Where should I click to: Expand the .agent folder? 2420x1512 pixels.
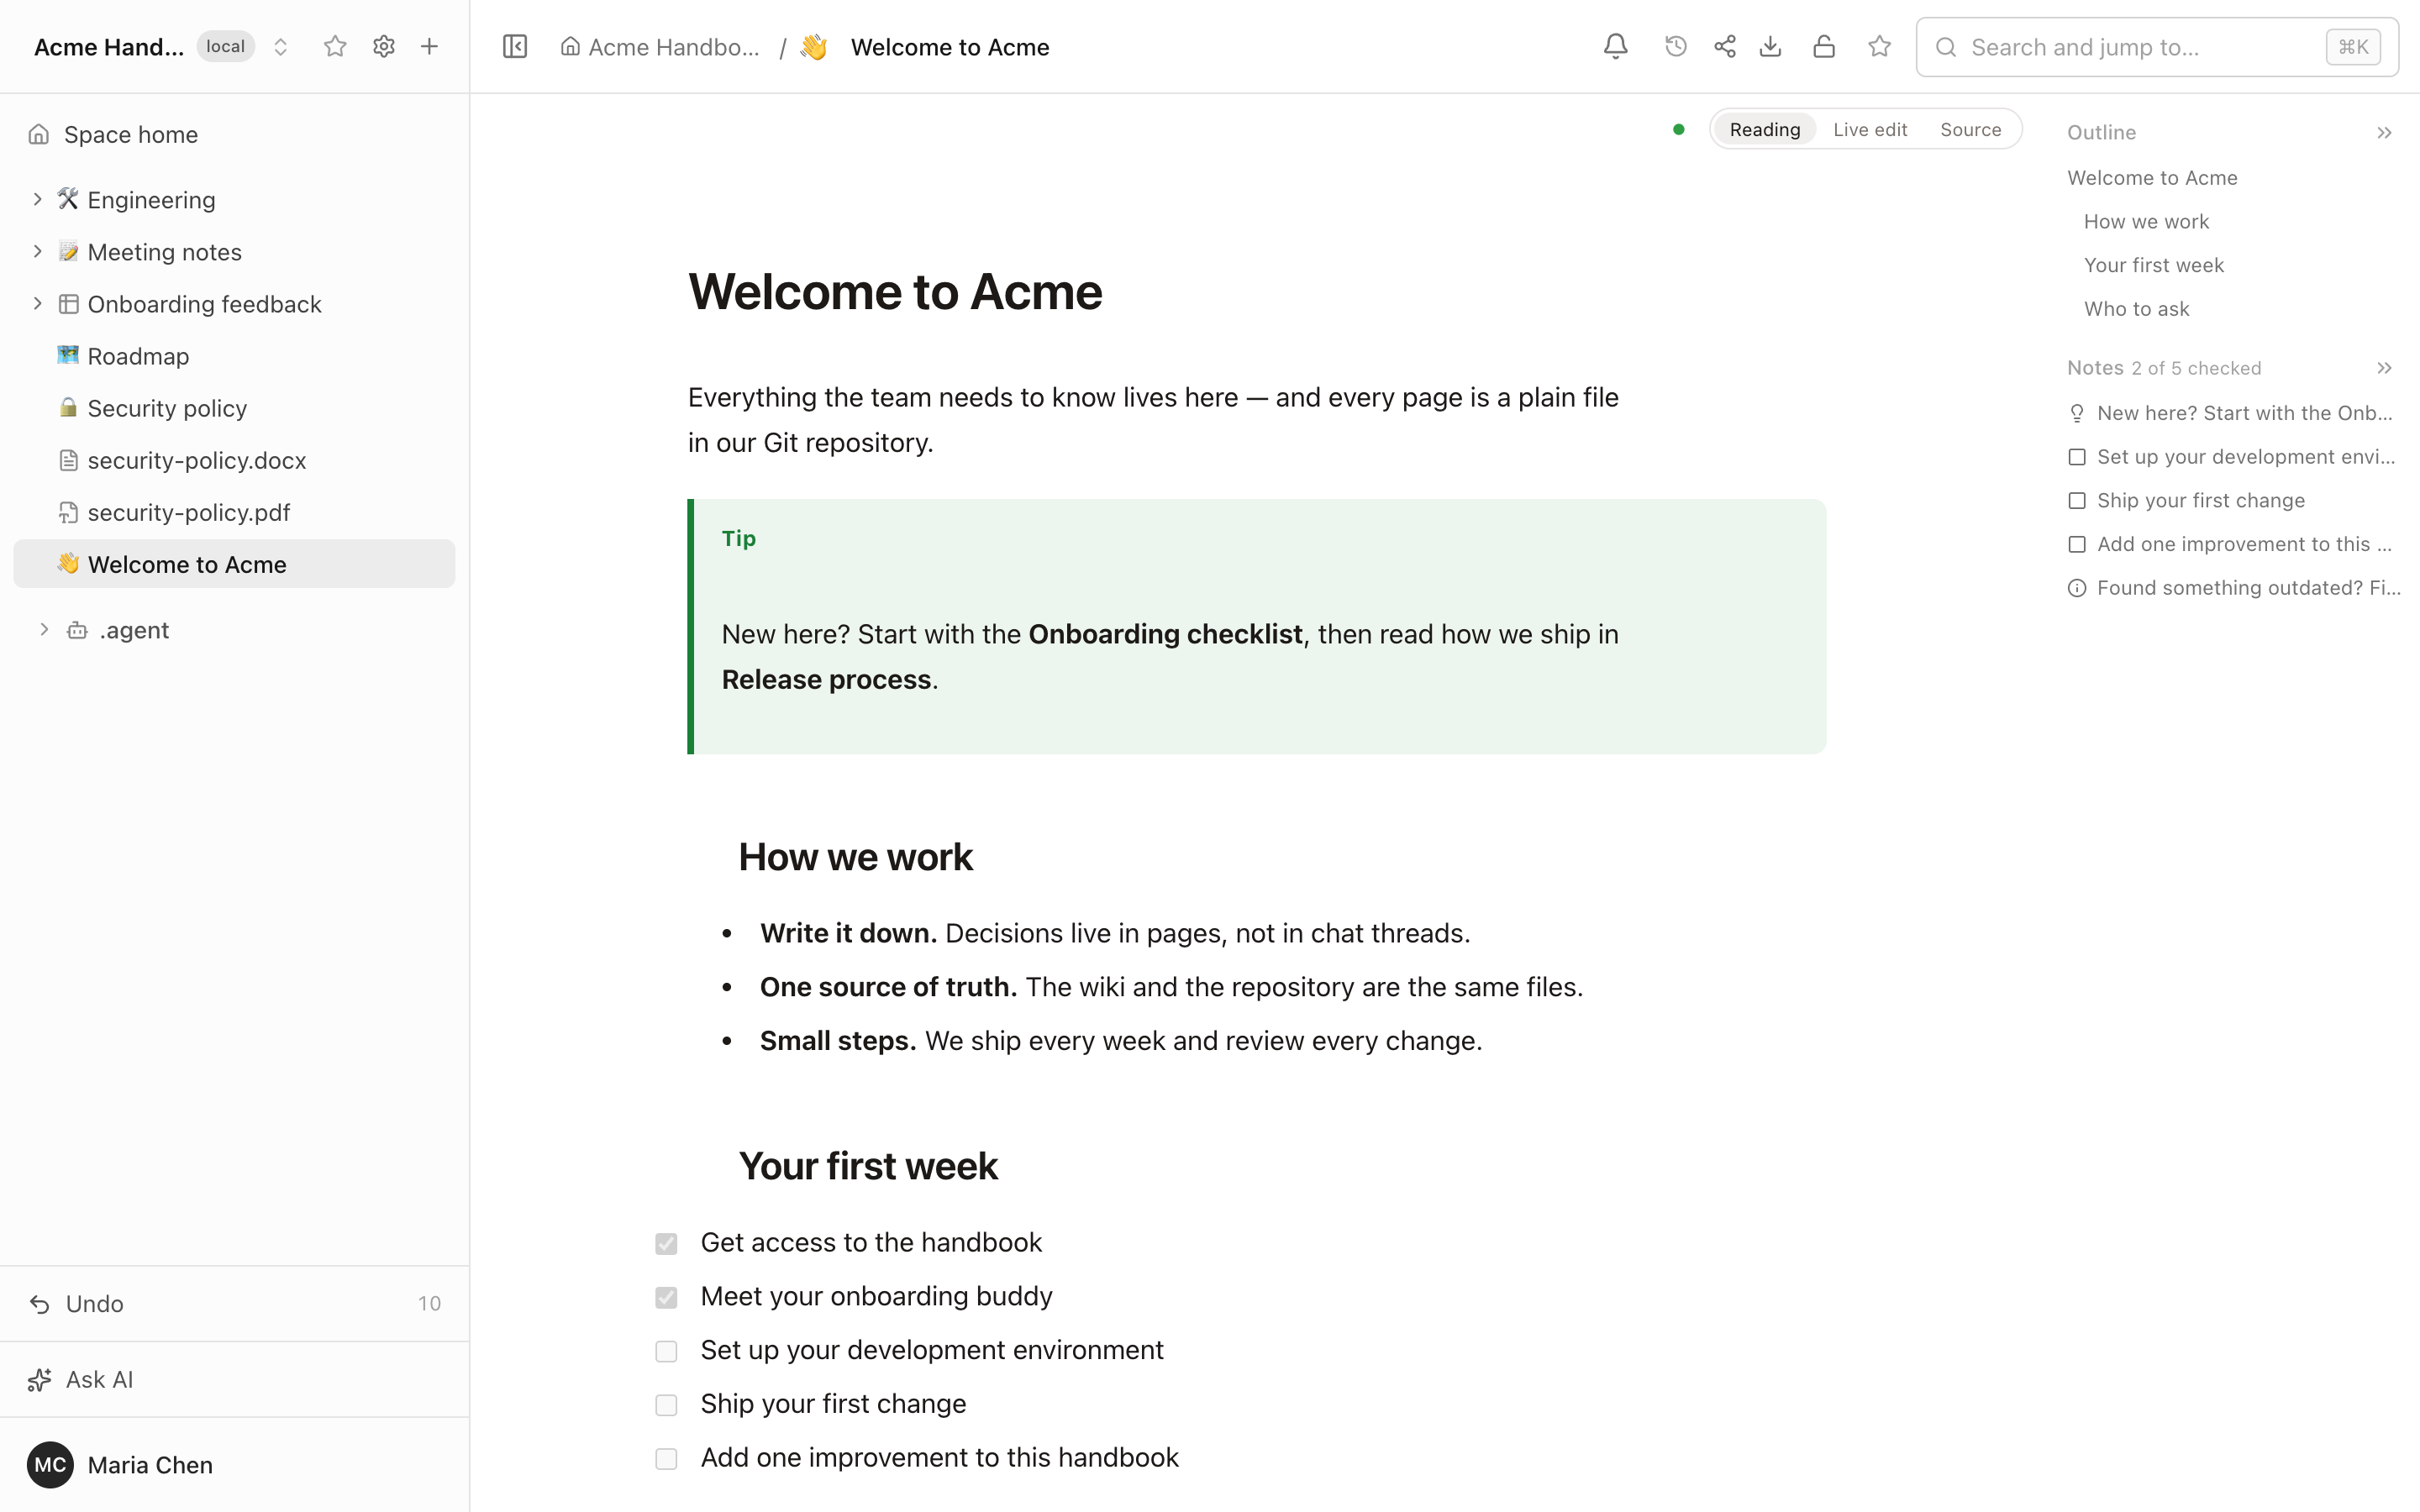44,630
